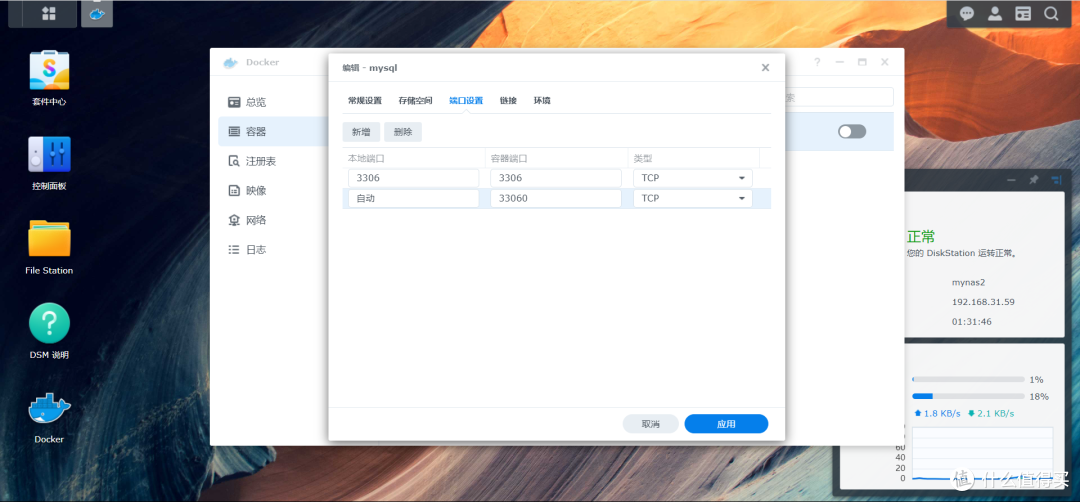Switch to the 环境 tab
1080x502 pixels.
click(542, 101)
